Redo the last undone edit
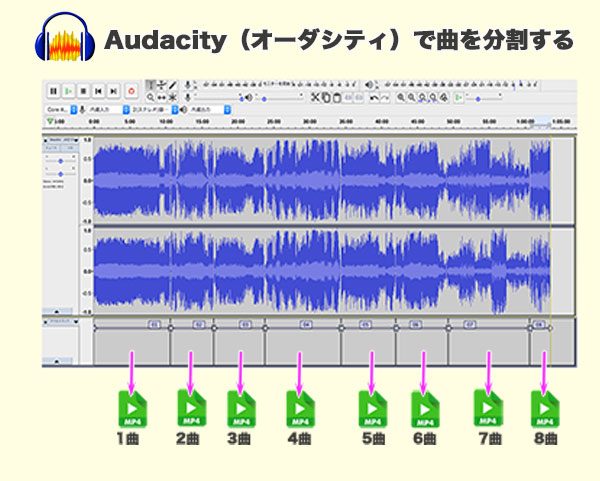This screenshot has height=481, width=600. [385, 98]
